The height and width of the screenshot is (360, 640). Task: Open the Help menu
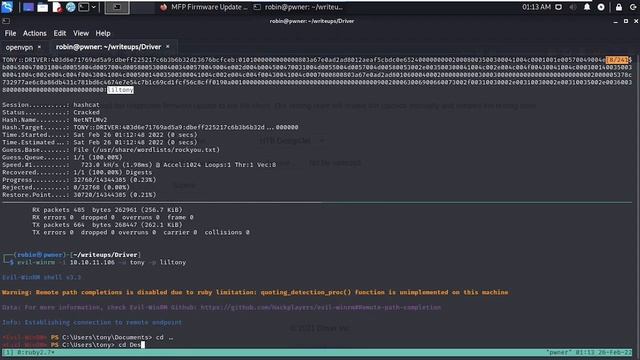pos(103,33)
